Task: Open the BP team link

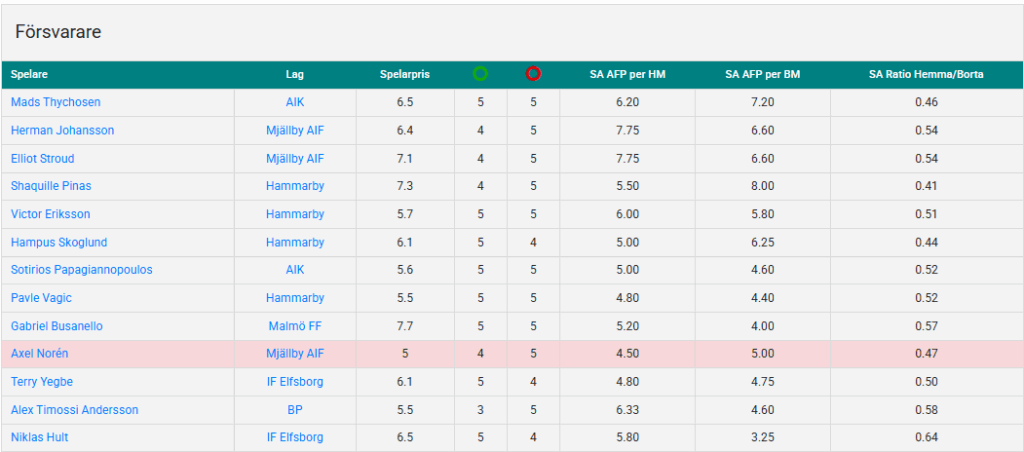Action: 295,410
